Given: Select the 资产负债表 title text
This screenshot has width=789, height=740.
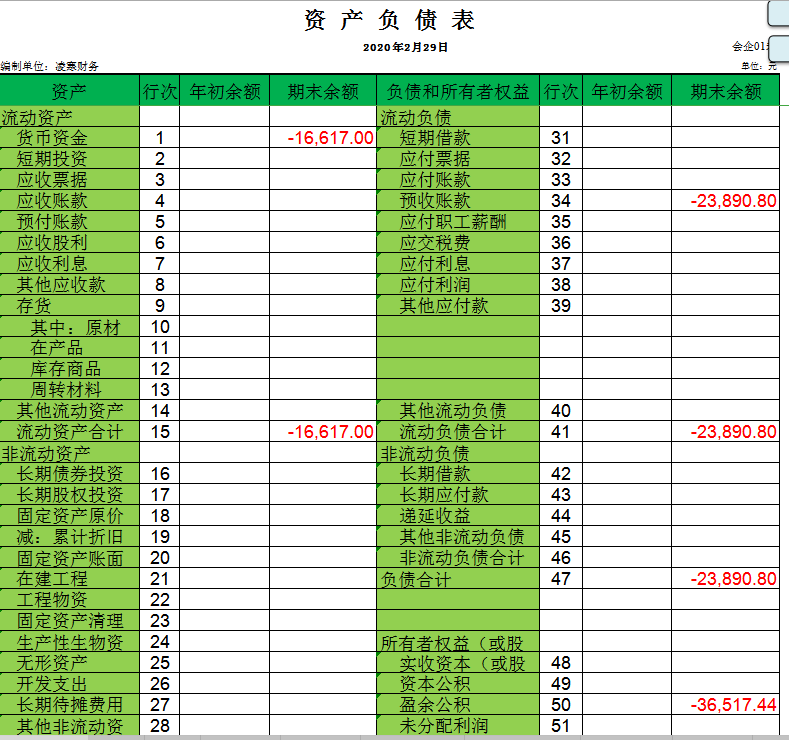Looking at the screenshot, I should pos(389,21).
